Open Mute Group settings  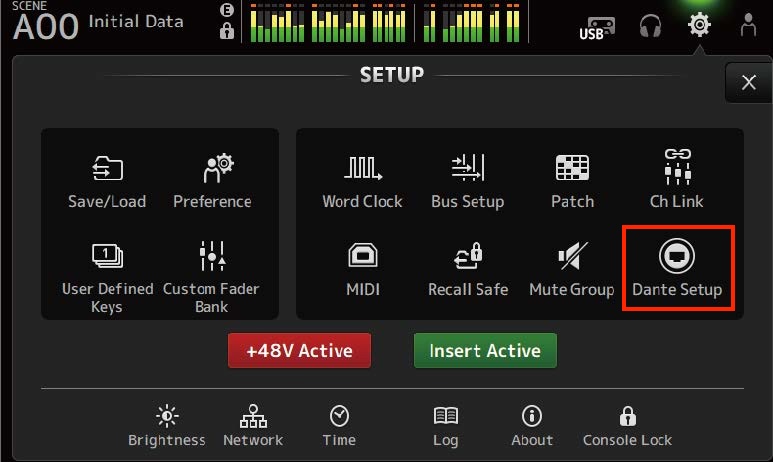572,269
